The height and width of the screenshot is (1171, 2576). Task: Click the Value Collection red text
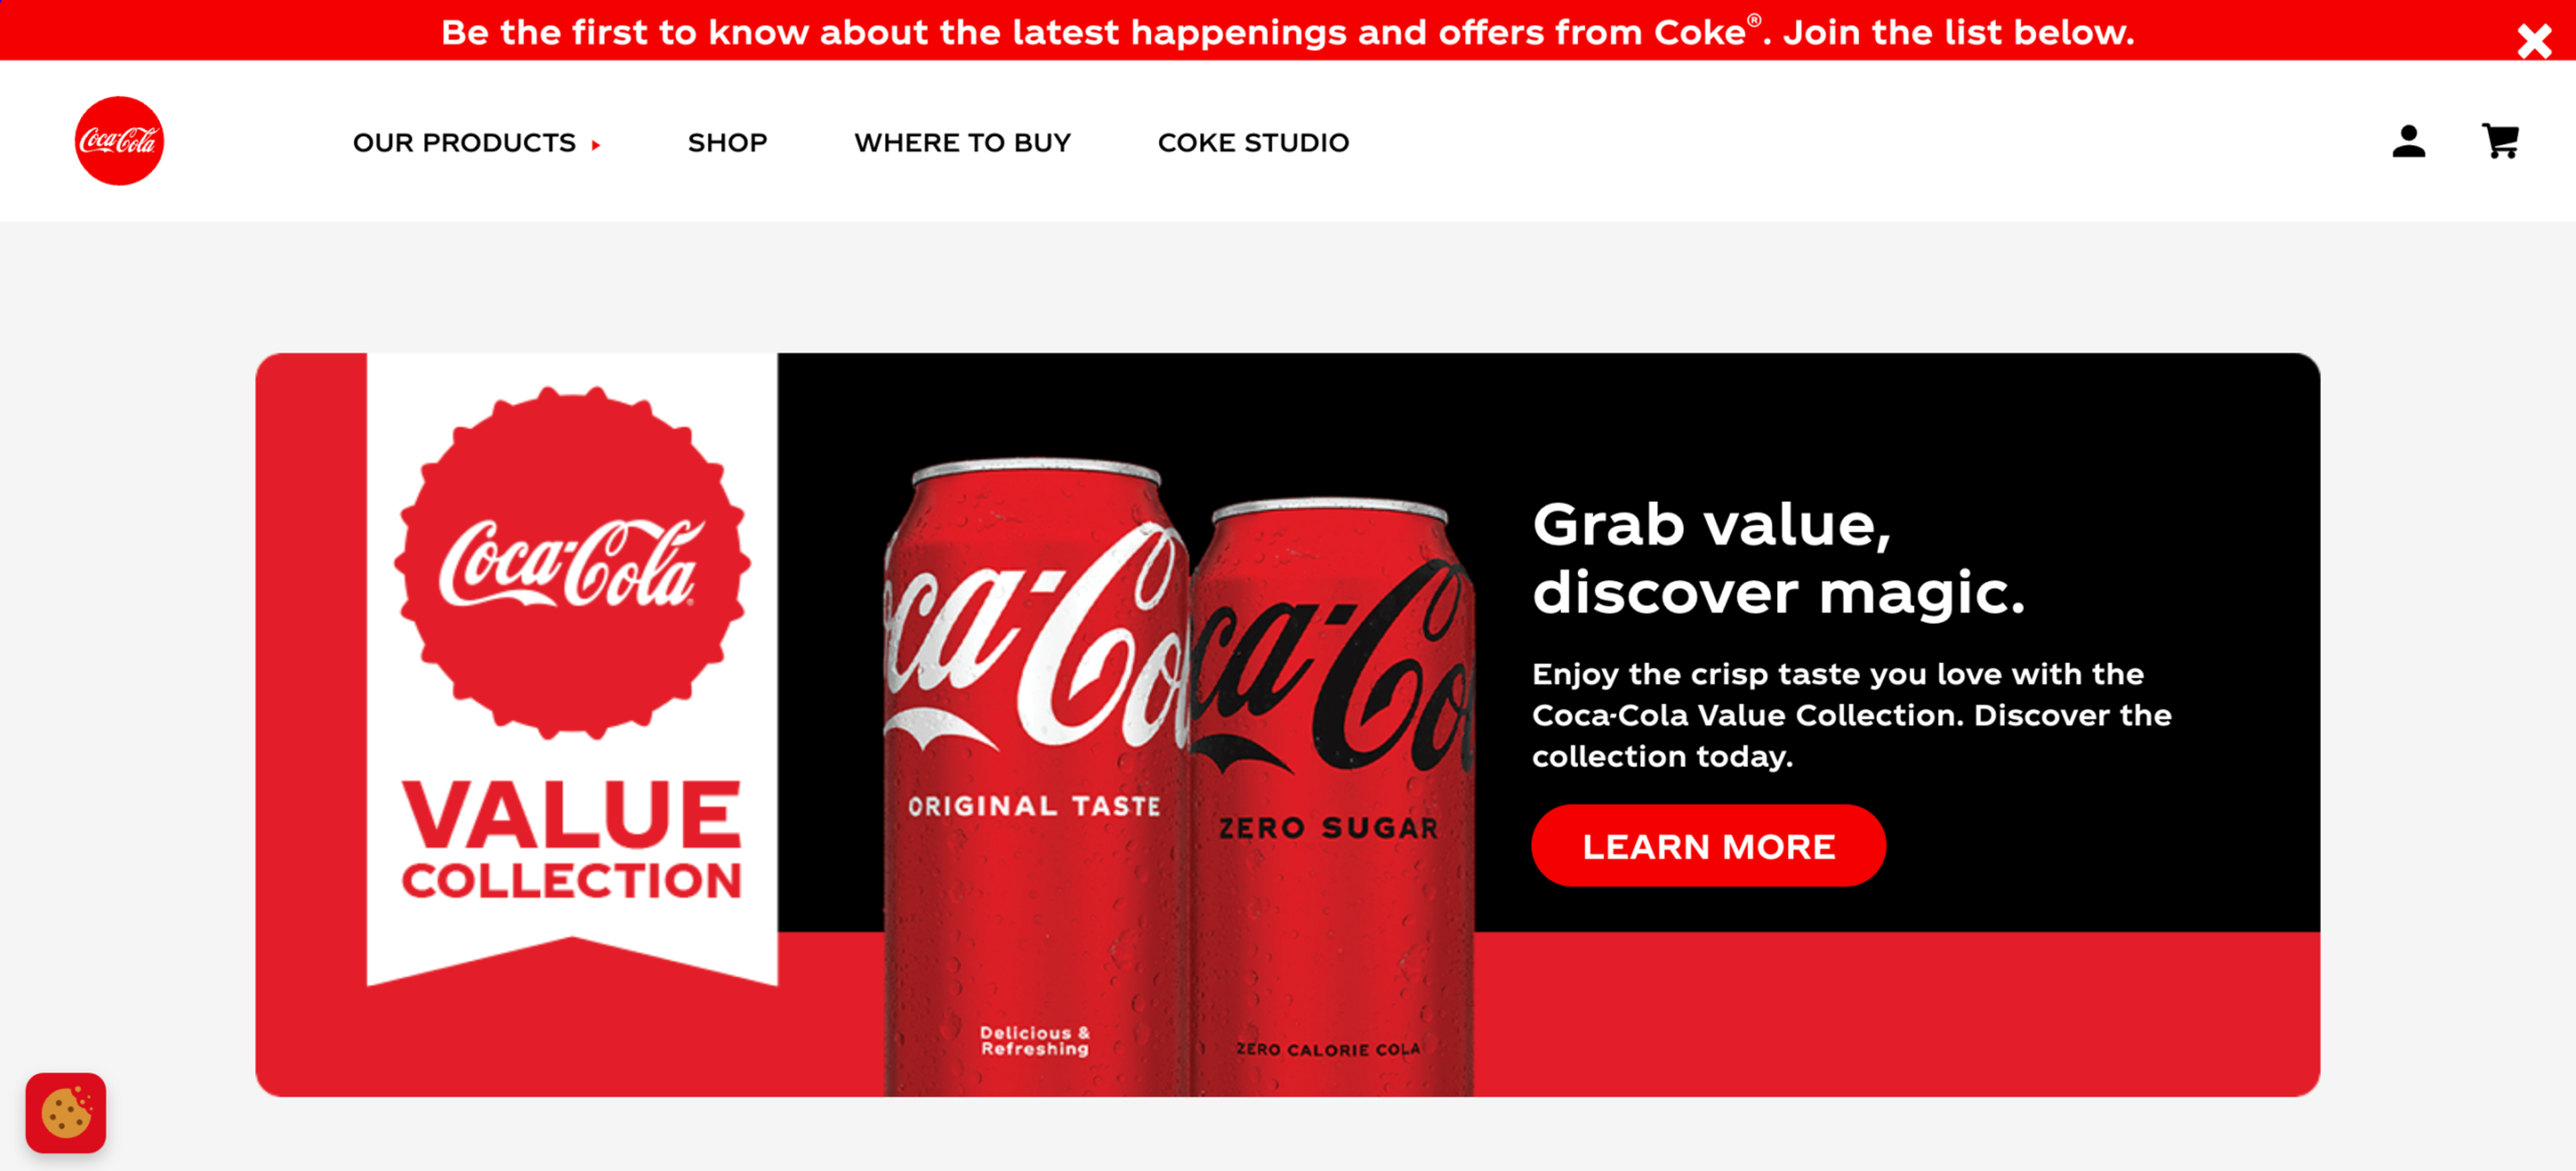tap(572, 840)
